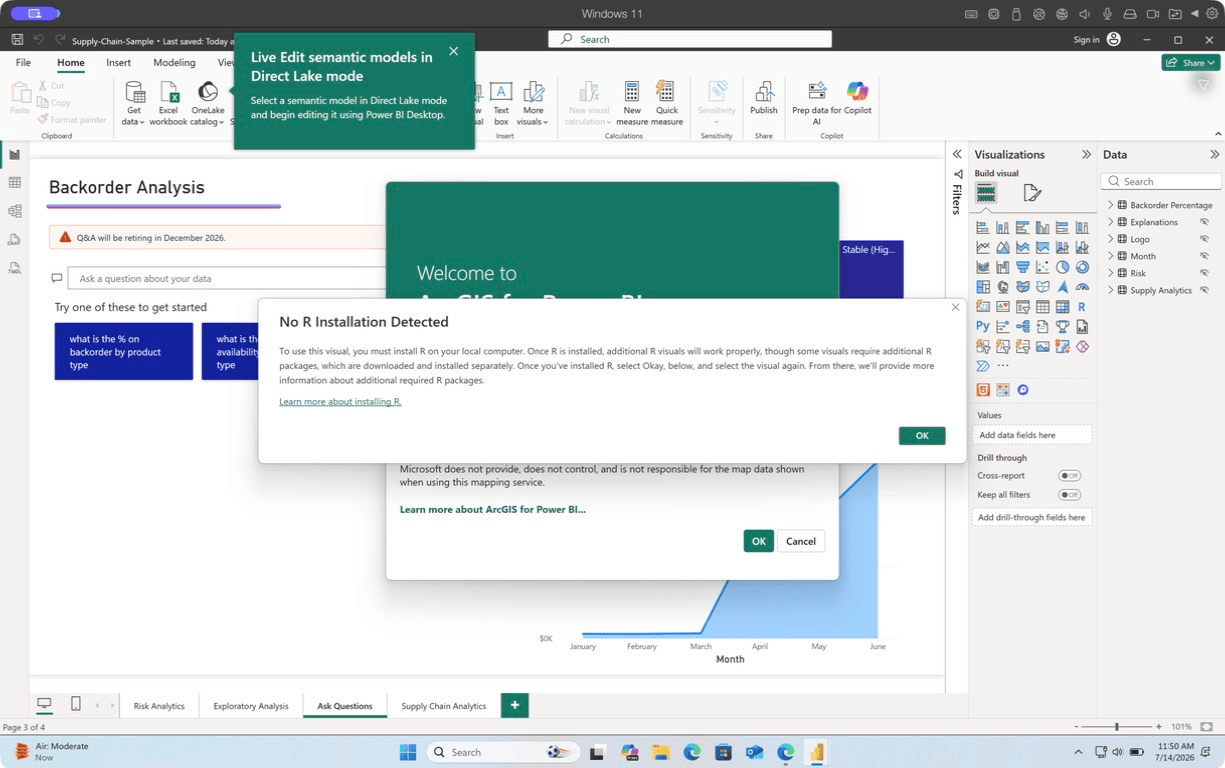This screenshot has height=768, width=1225.
Task: Toggle visibility of Supply Analytics table
Action: [x=1204, y=290]
